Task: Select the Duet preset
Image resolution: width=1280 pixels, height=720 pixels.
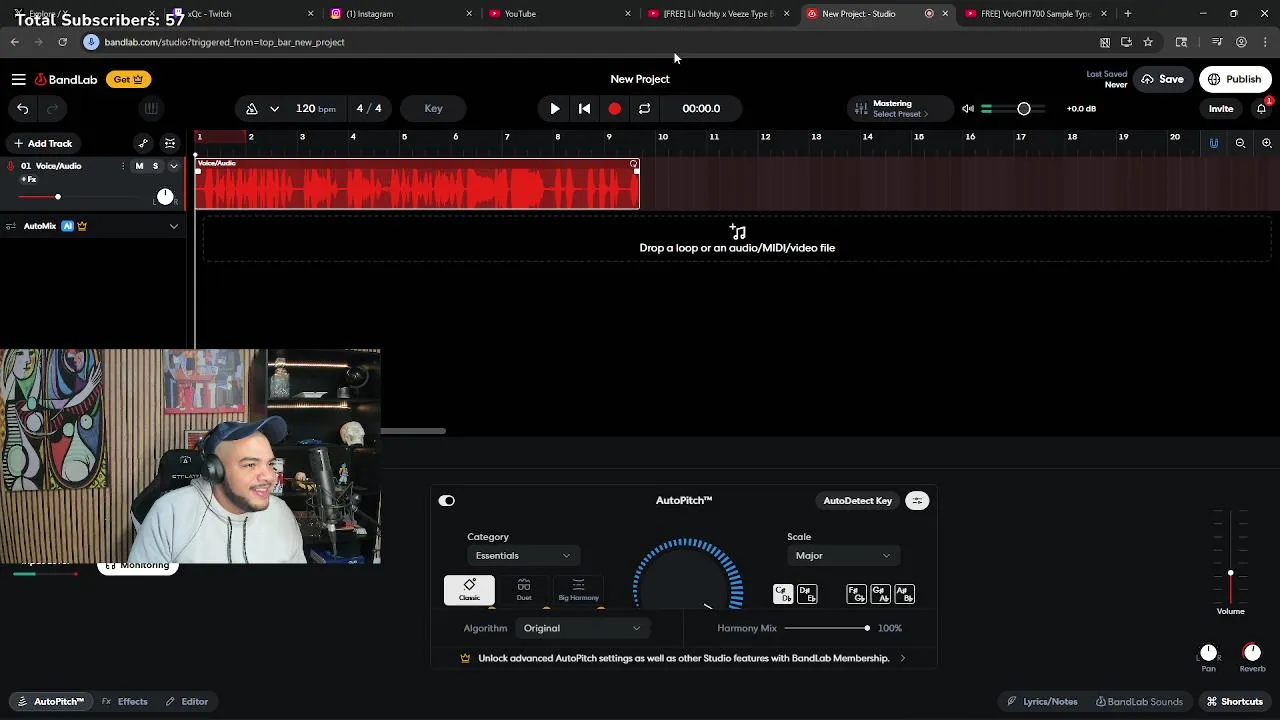Action: tap(524, 590)
